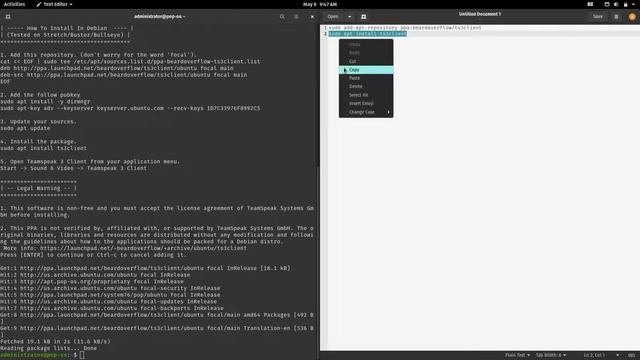Click 'sudo apt install -y dirmngr' terminal line
This screenshot has width=640, height=360.
45,102
